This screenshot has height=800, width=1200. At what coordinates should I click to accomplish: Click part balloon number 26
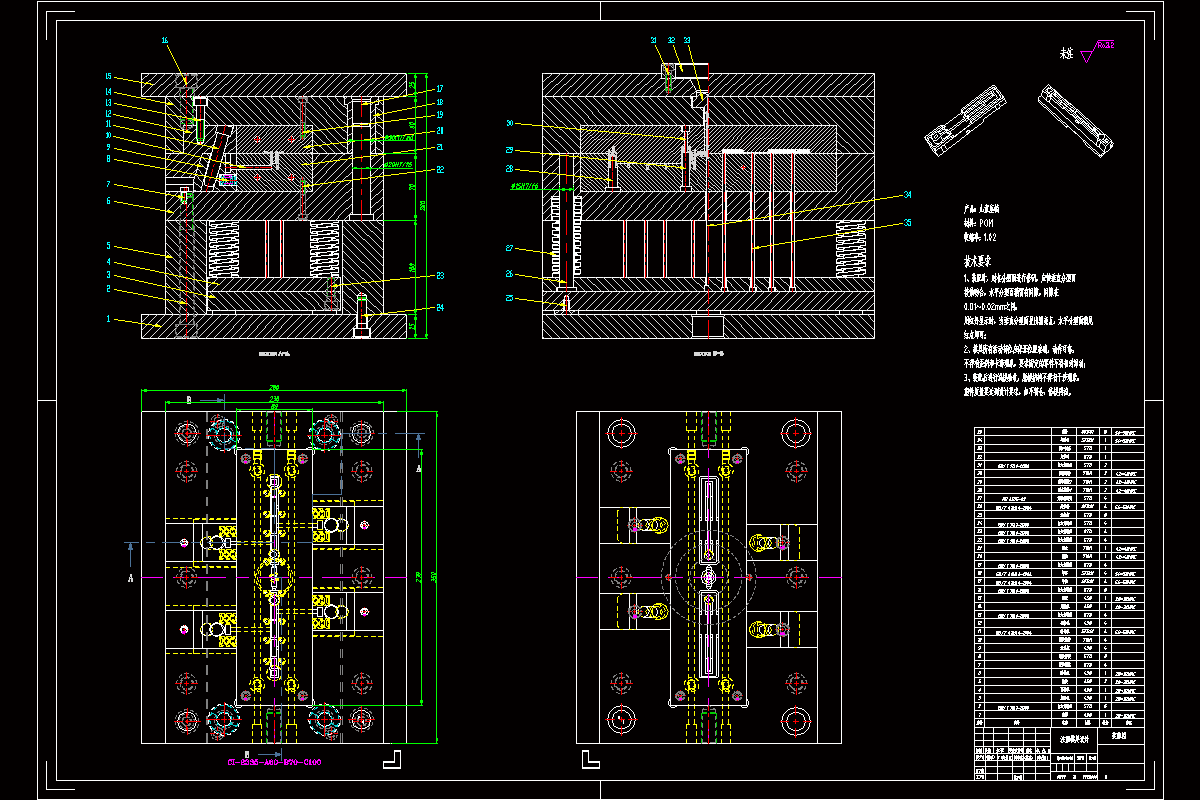click(509, 274)
